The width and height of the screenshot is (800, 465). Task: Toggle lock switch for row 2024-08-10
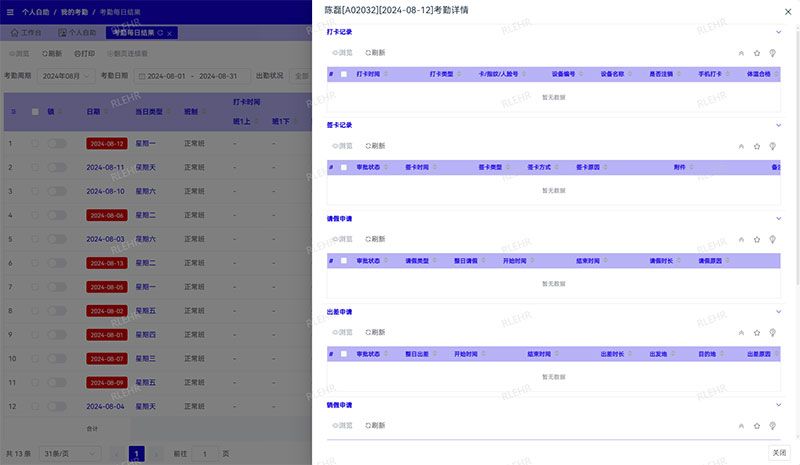point(57,191)
